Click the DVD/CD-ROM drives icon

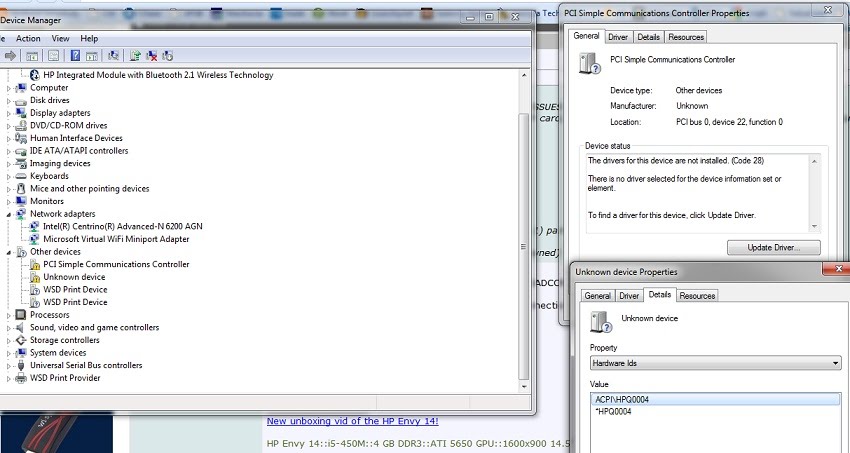click(21, 125)
